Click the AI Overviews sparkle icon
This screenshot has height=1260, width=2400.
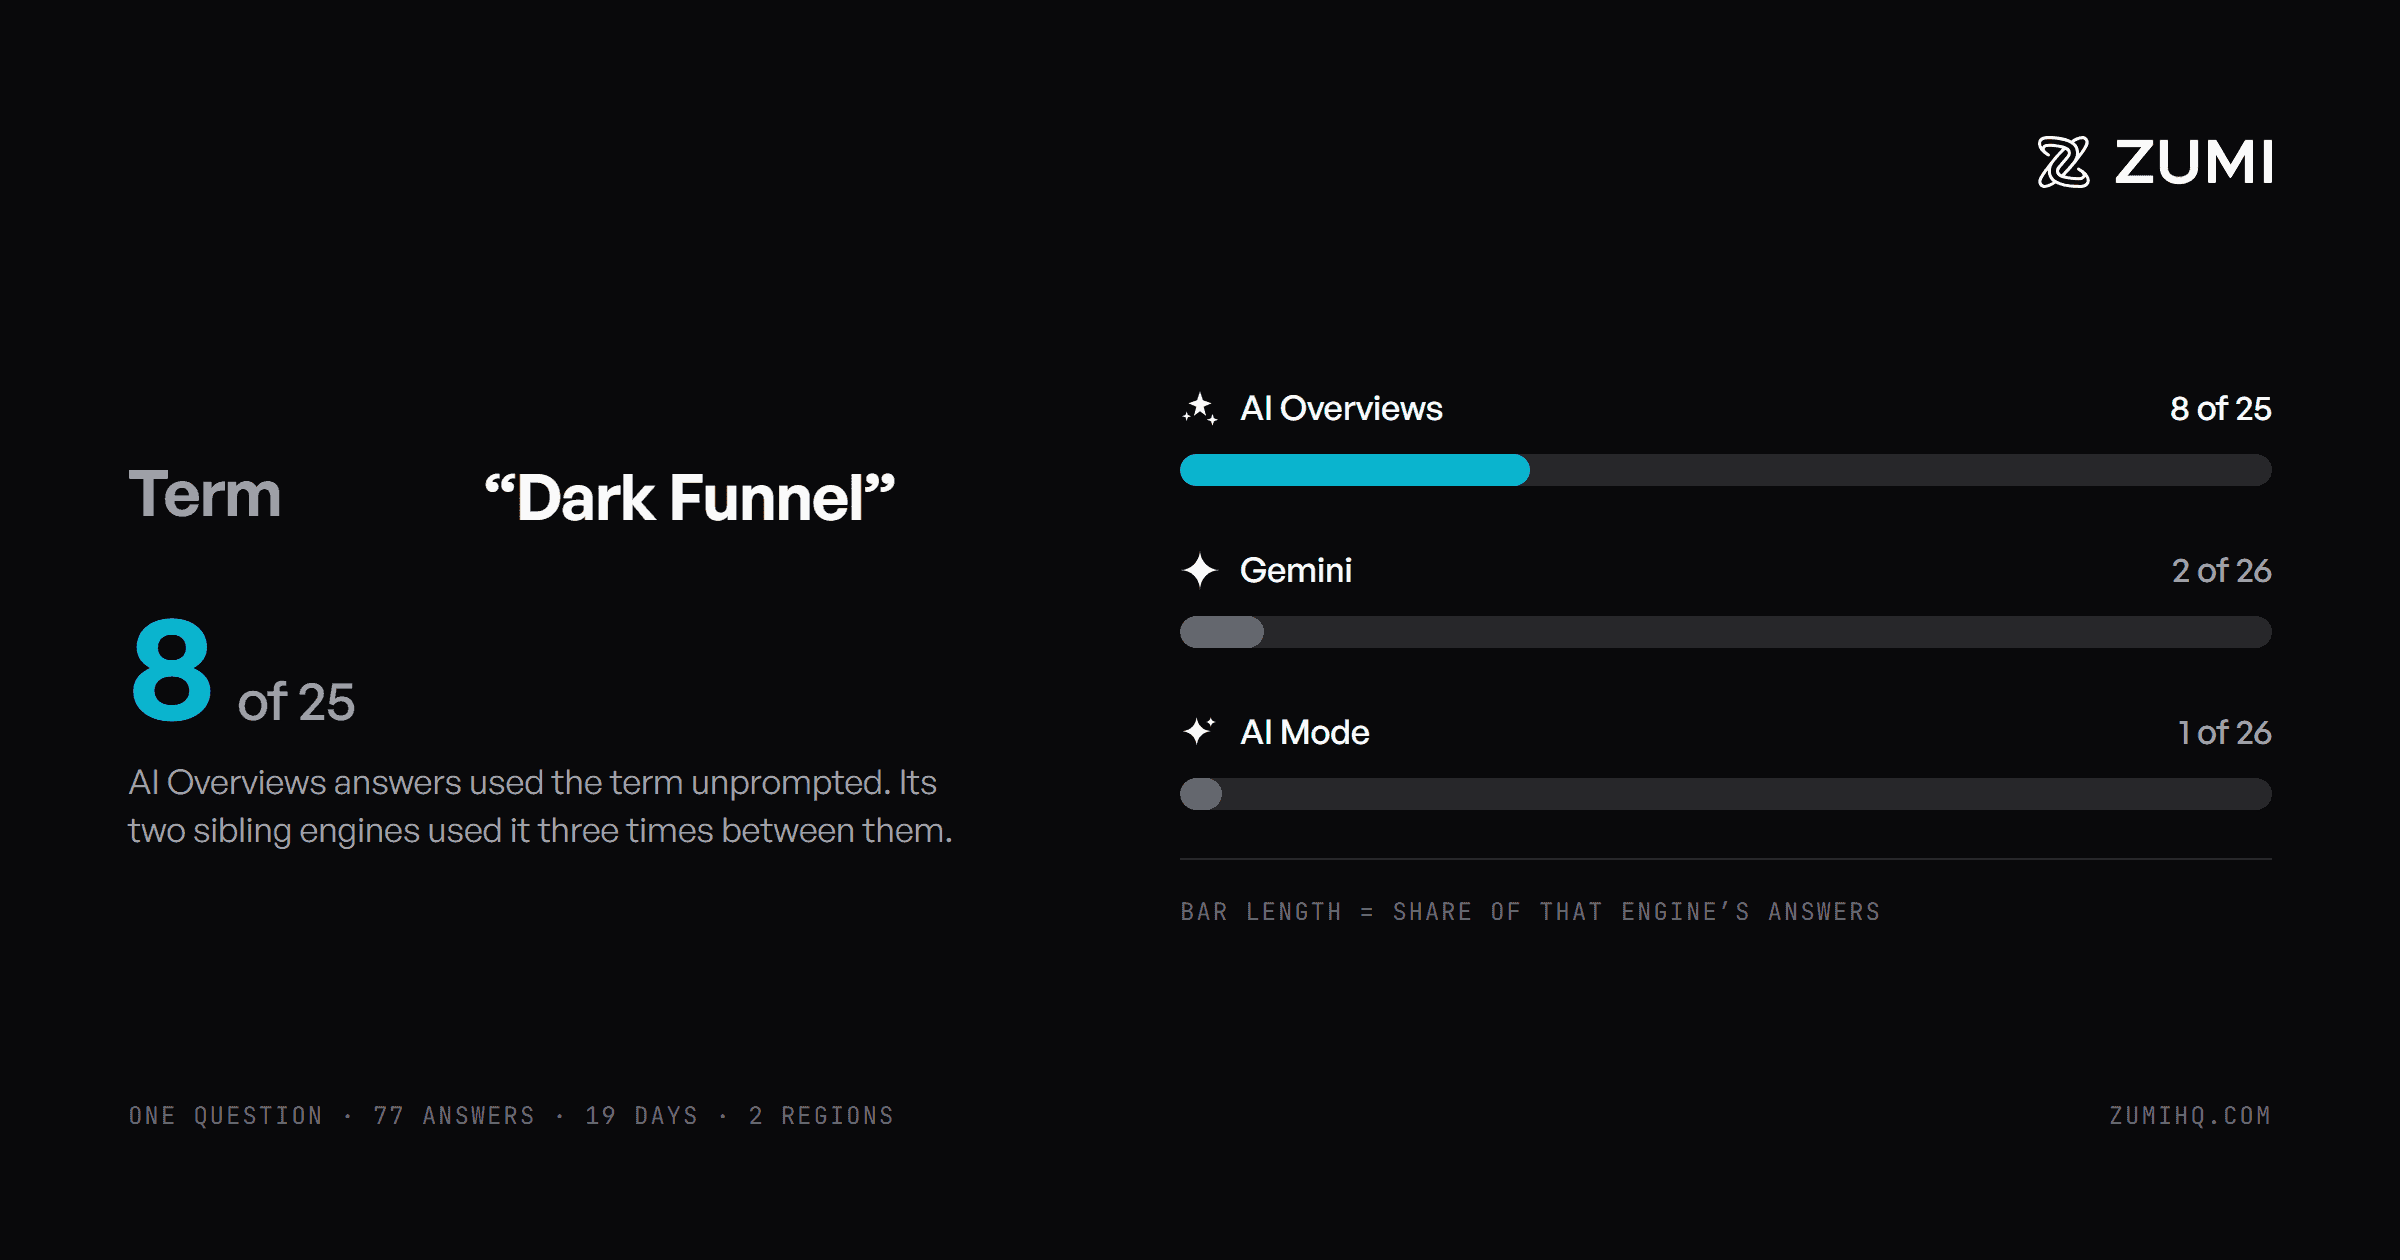click(x=1200, y=408)
